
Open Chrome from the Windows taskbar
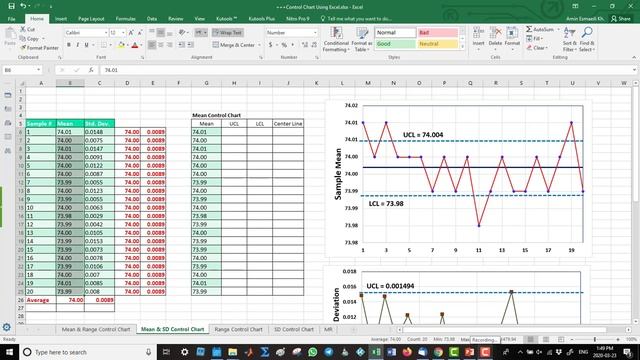[x=438, y=352]
